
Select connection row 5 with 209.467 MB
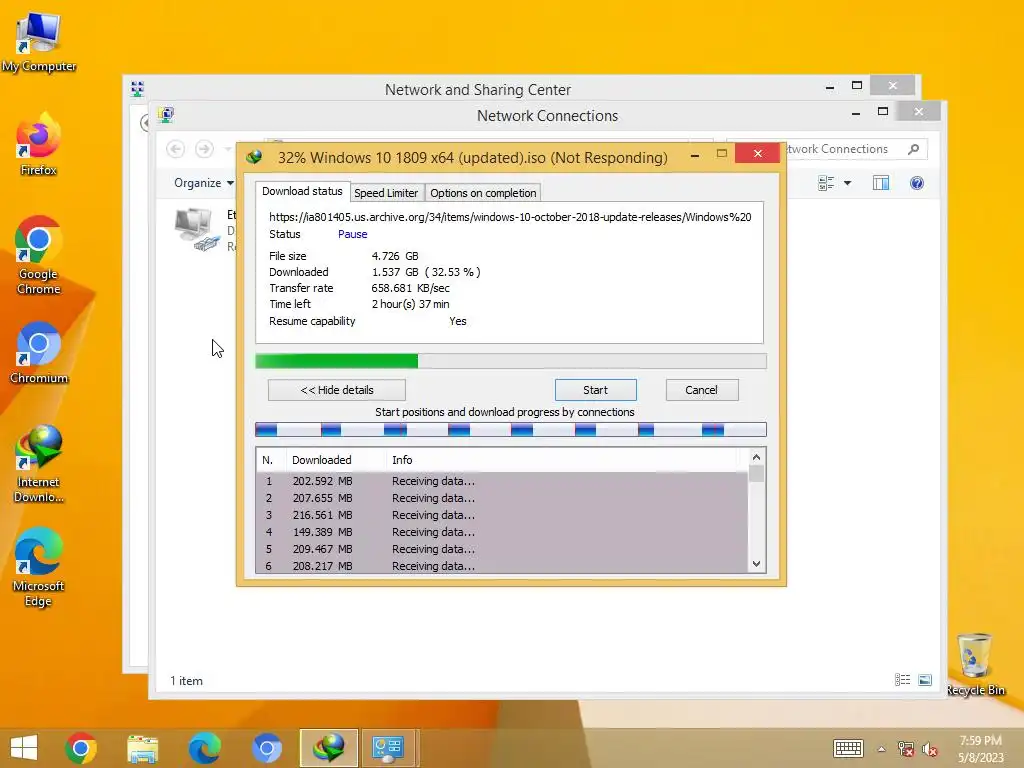(x=502, y=549)
